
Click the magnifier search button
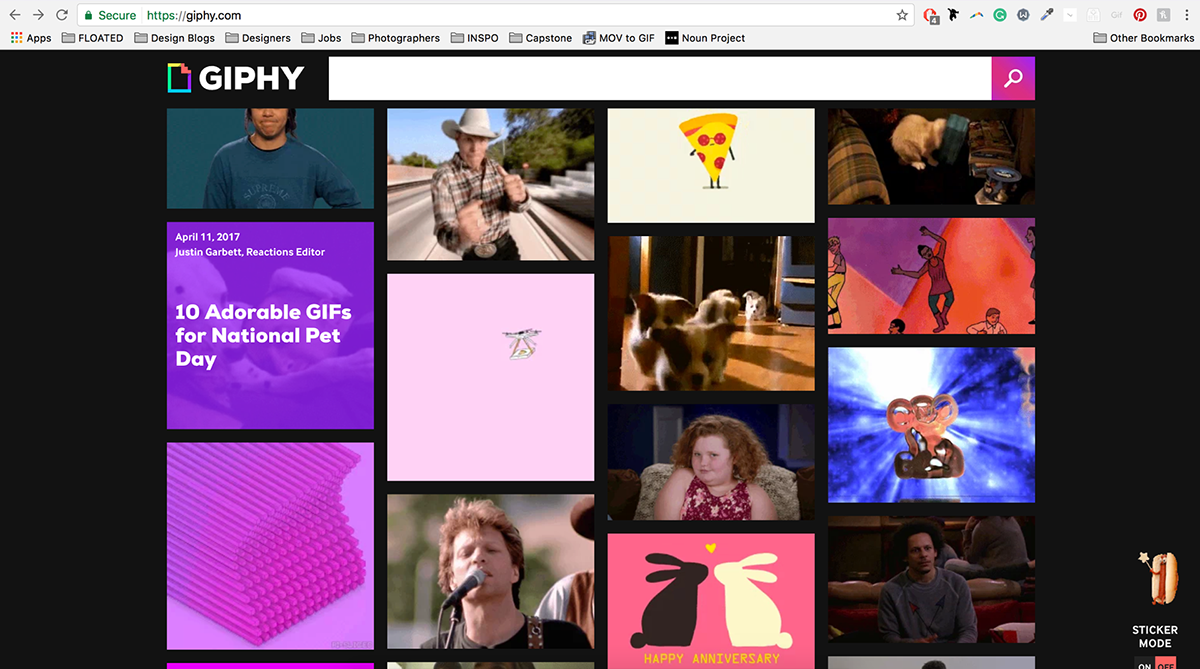[1013, 78]
